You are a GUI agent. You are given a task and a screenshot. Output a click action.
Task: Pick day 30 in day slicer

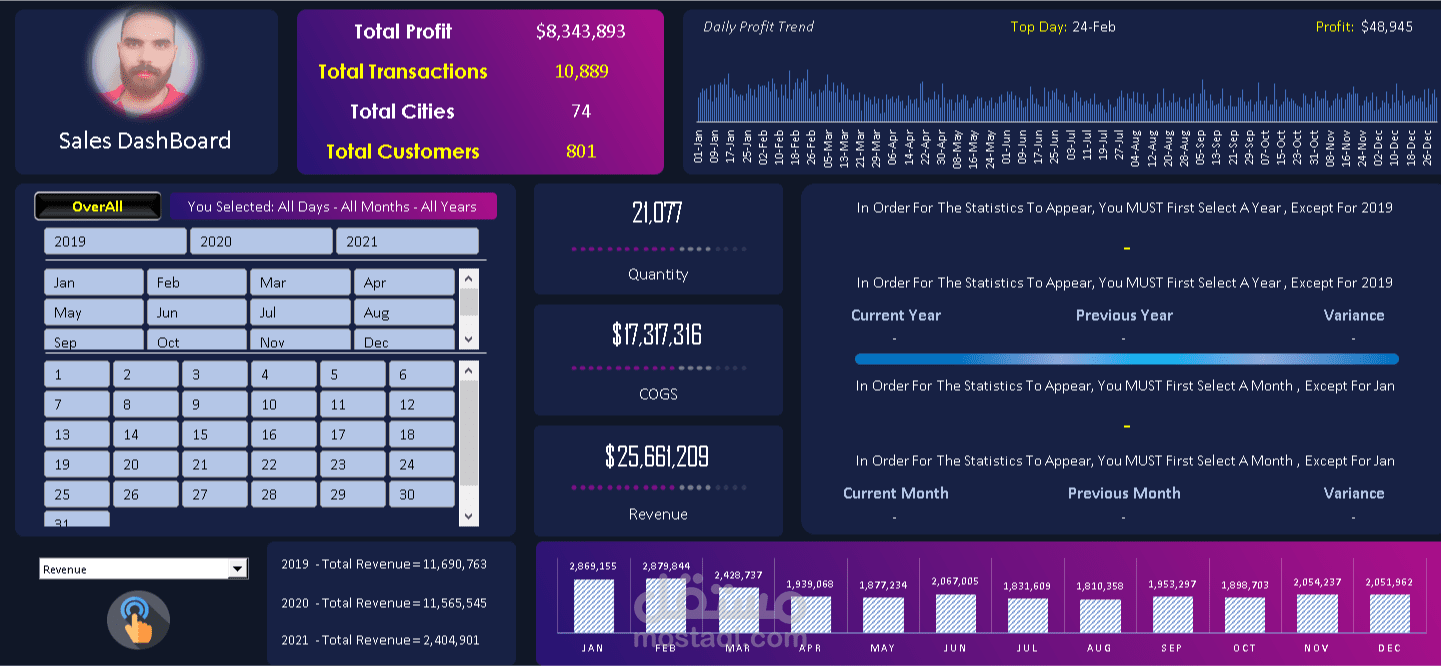pyautogui.click(x=421, y=494)
